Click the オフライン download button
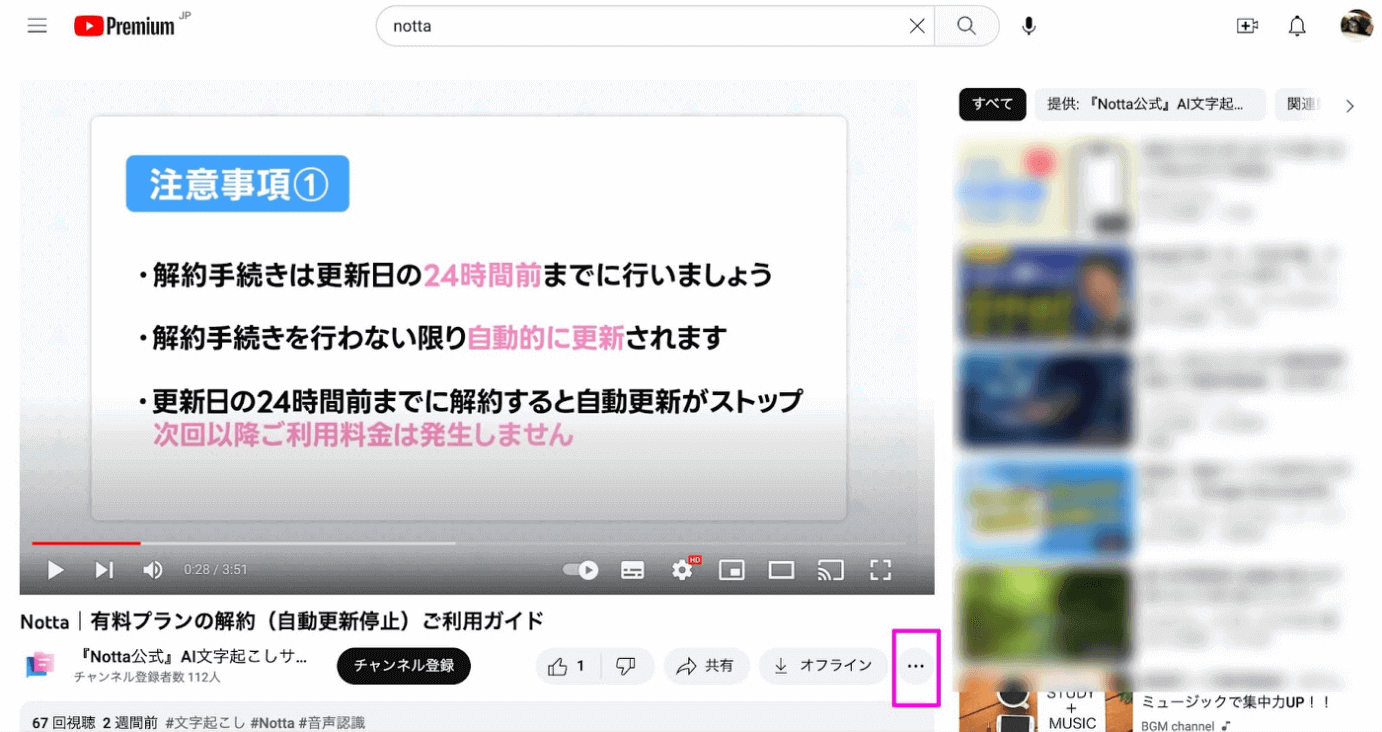This screenshot has width=1382, height=732. point(823,666)
